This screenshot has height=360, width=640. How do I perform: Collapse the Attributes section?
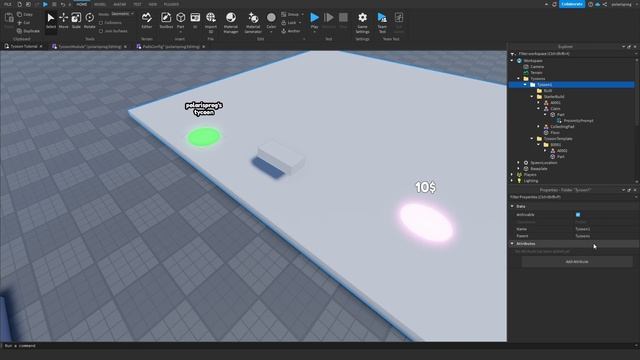512,244
